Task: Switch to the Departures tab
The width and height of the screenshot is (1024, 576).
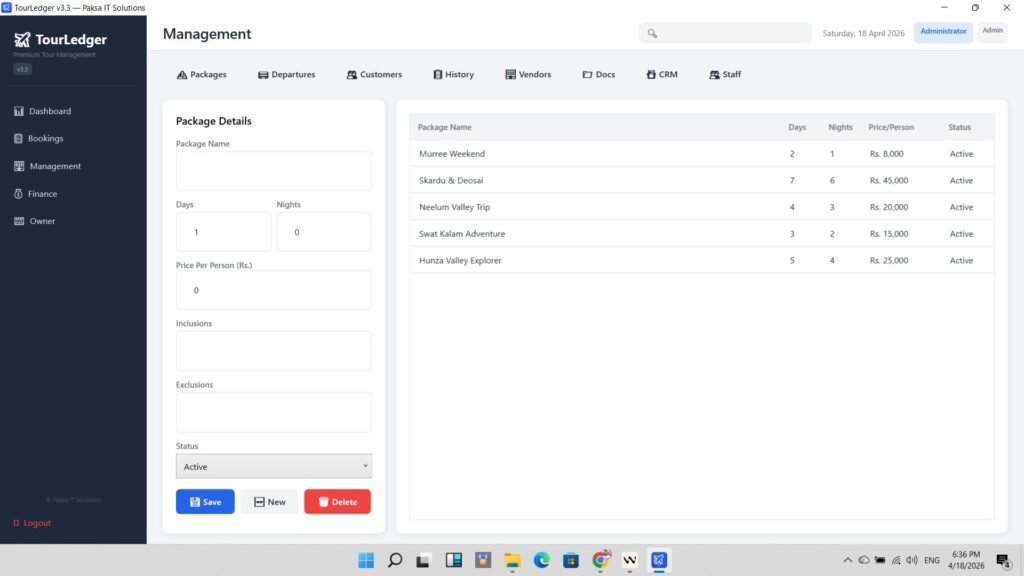Action: tap(286, 75)
